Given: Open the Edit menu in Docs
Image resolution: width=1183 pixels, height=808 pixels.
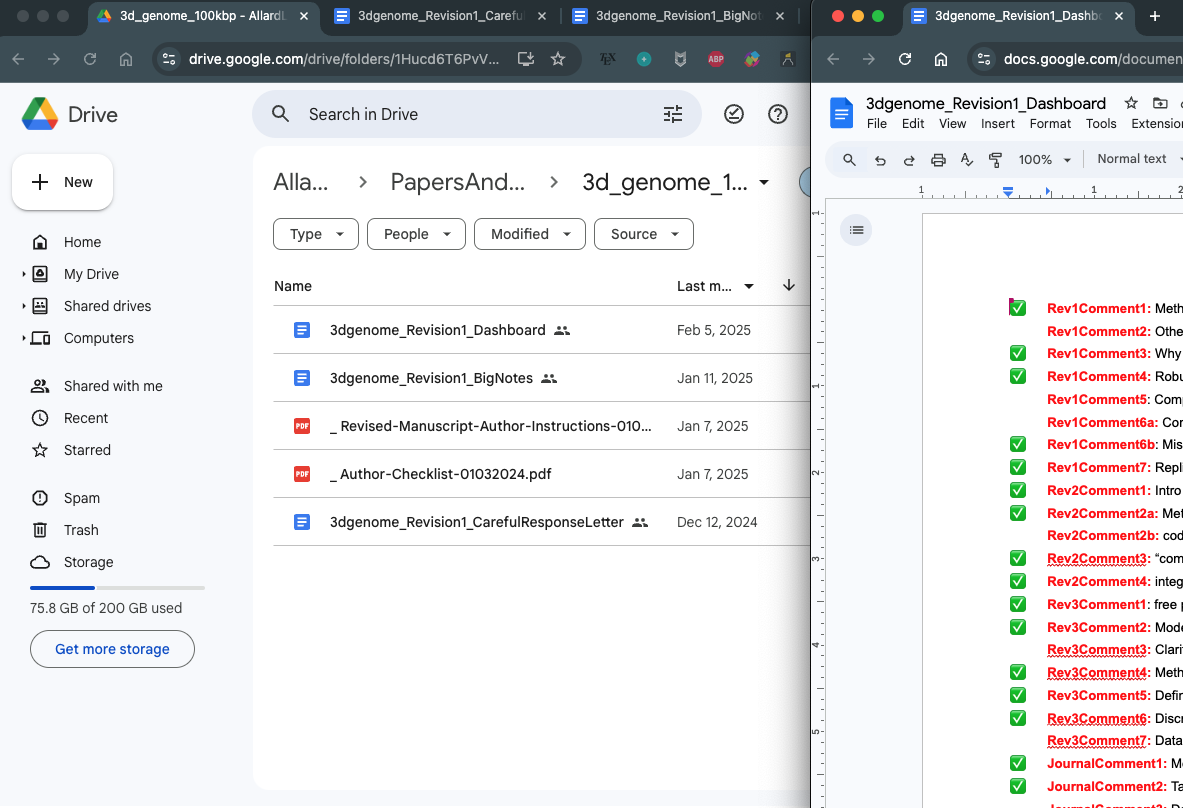Looking at the screenshot, I should click(913, 124).
